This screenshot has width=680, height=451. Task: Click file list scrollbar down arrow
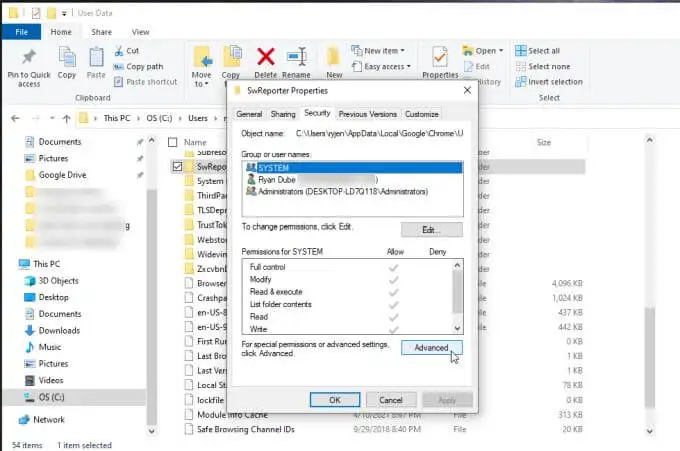650,431
